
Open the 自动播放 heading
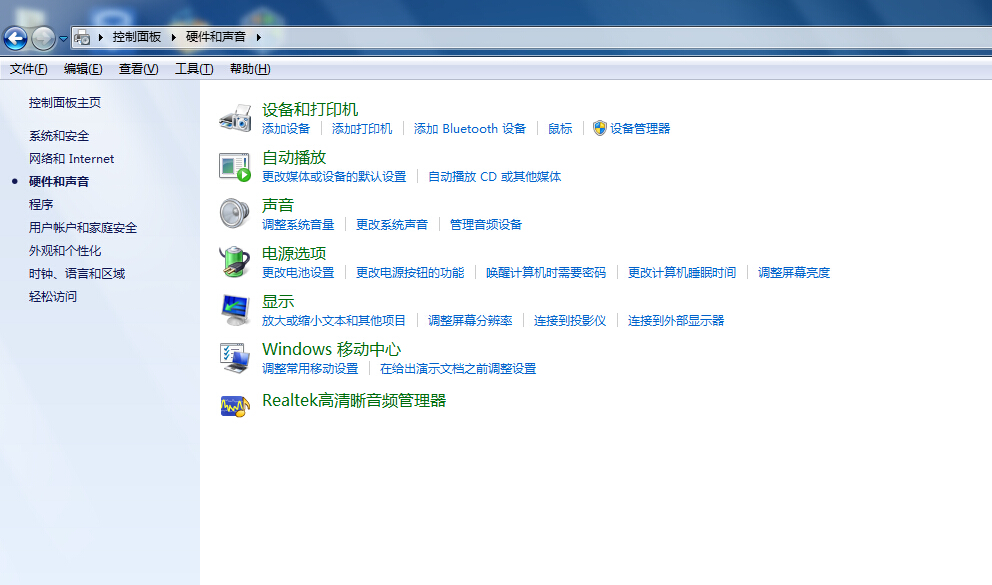tap(294, 157)
